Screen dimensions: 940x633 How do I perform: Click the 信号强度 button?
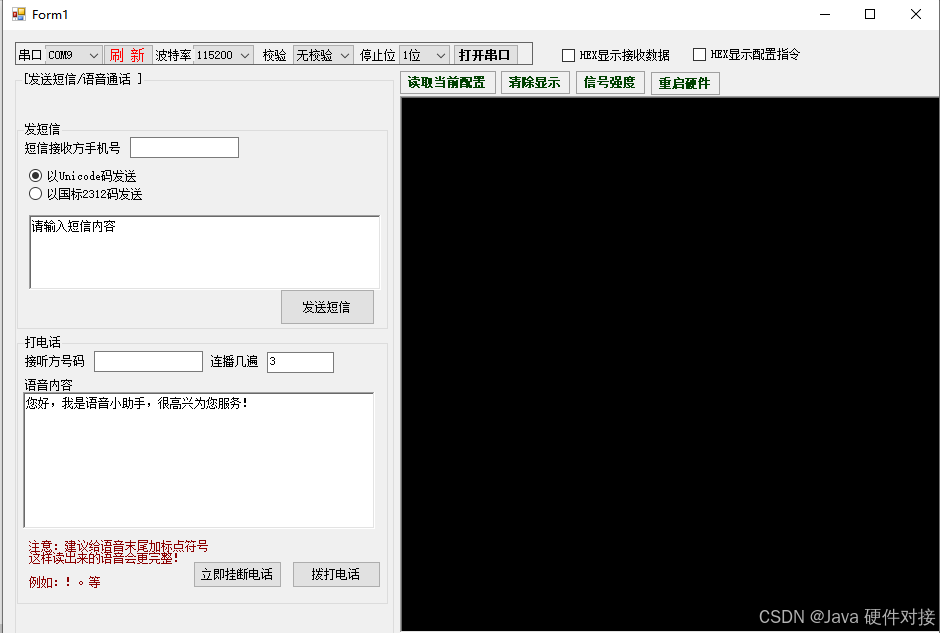point(610,82)
